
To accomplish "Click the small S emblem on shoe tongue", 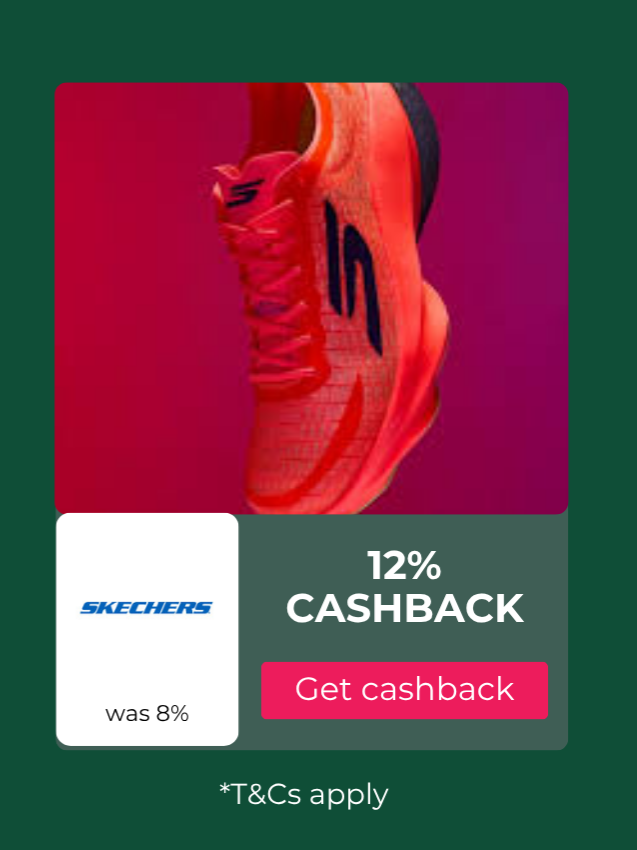I will [x=244, y=193].
